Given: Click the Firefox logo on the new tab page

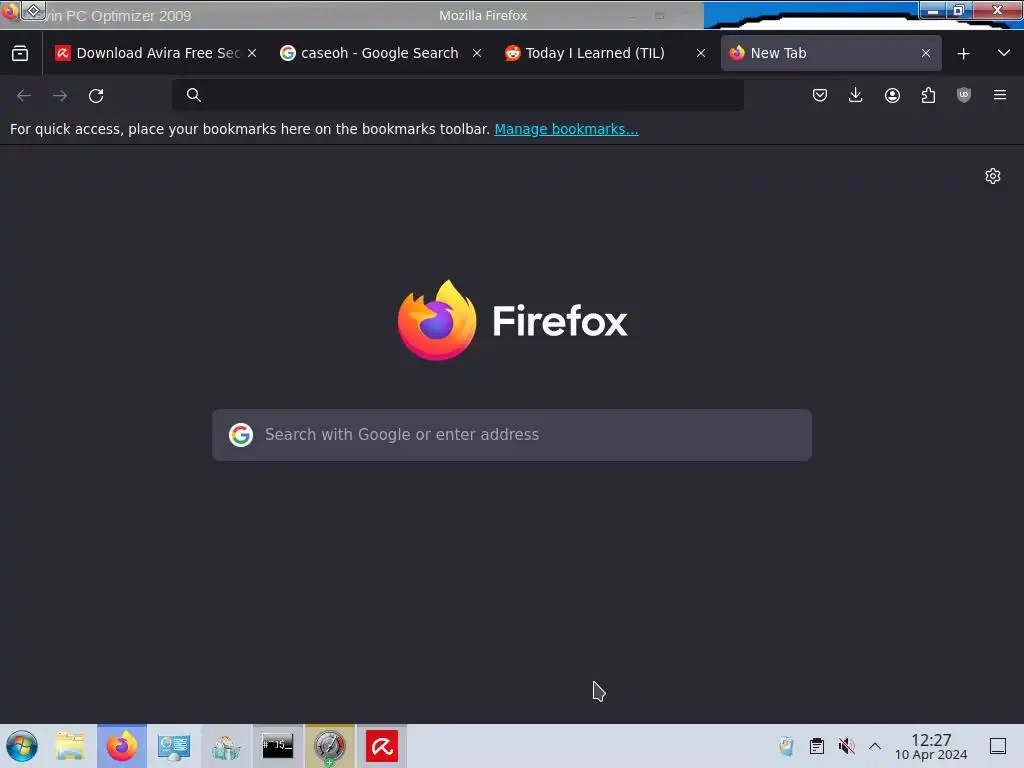Looking at the screenshot, I should point(437,320).
